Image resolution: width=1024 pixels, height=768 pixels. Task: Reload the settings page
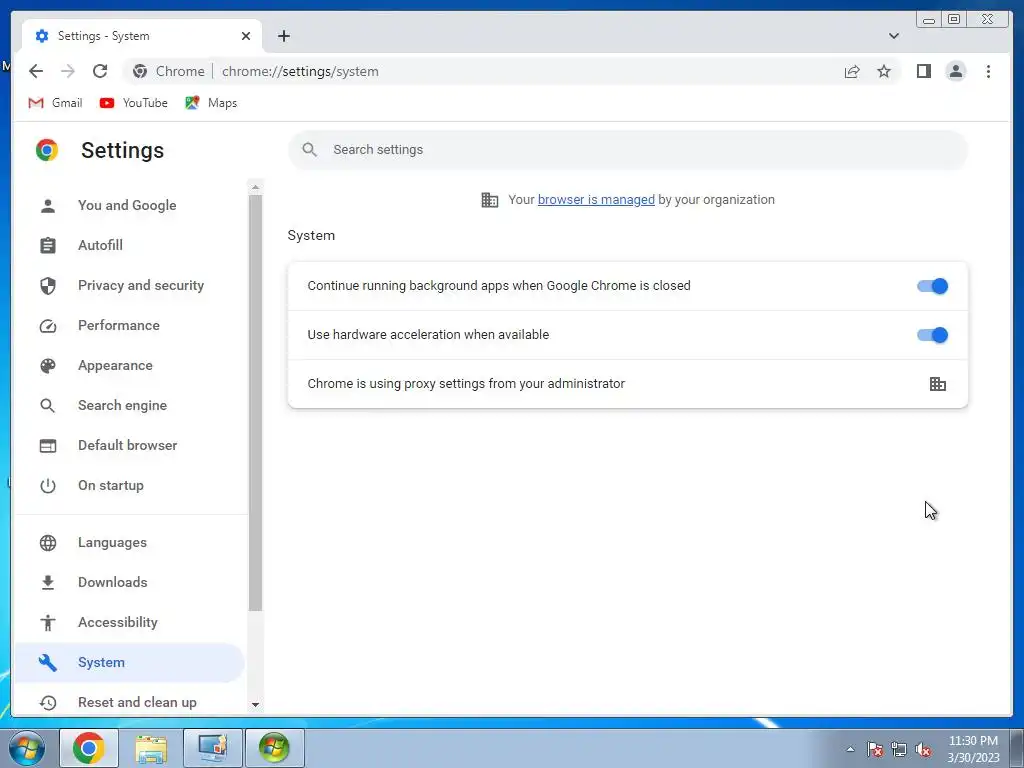pos(100,71)
